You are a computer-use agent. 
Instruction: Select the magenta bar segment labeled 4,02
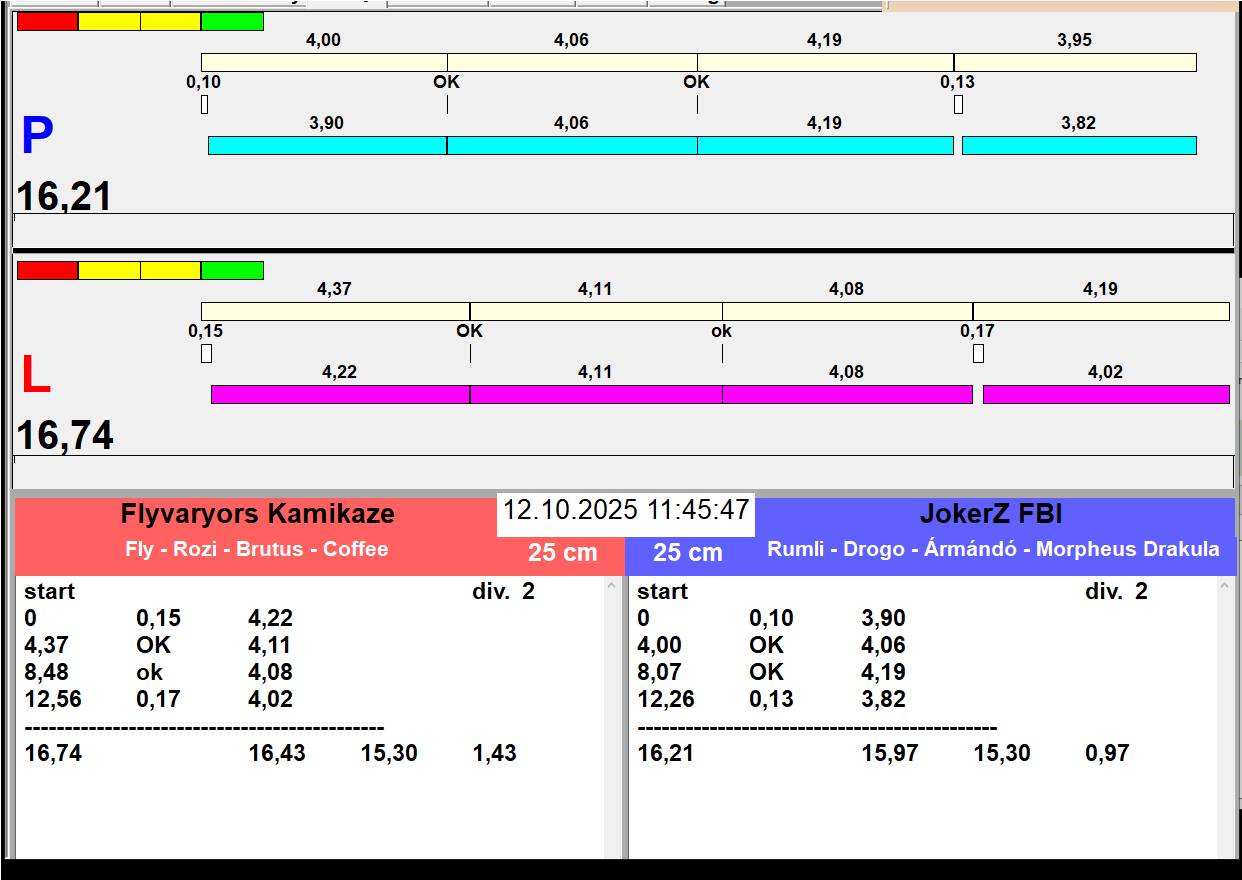1106,395
